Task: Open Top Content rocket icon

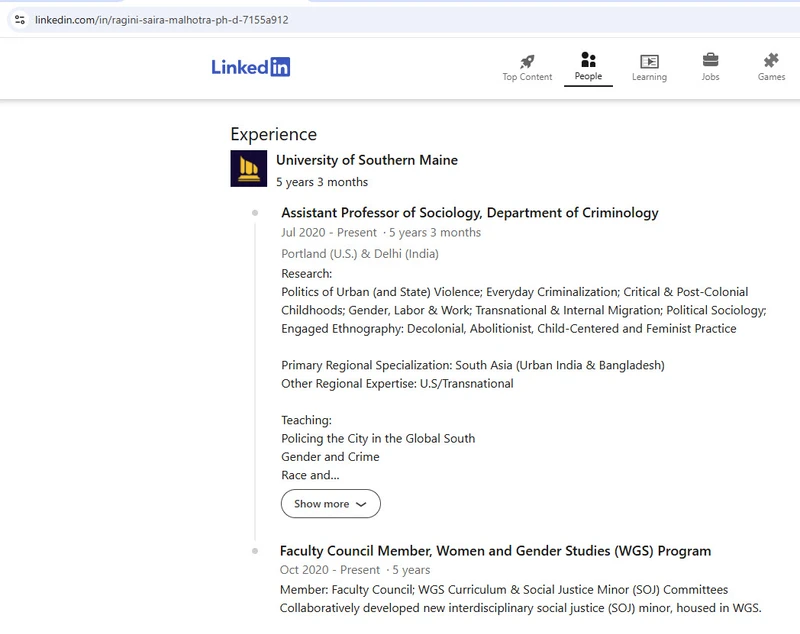Action: point(527,62)
